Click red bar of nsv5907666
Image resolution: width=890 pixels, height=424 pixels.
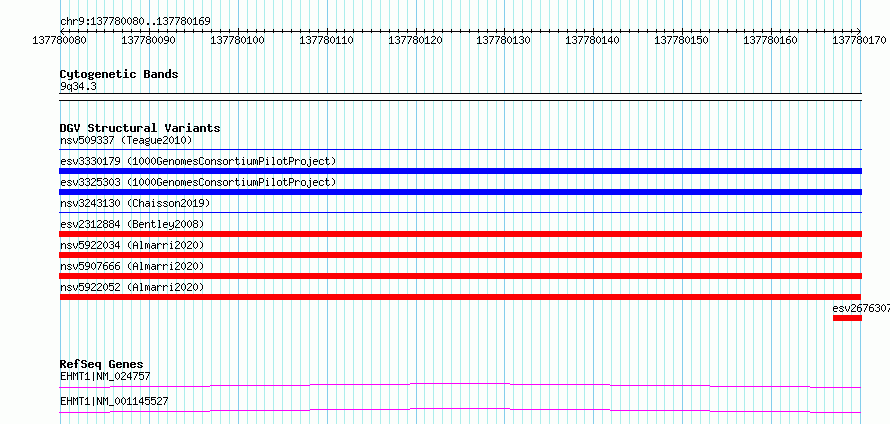(x=460, y=276)
